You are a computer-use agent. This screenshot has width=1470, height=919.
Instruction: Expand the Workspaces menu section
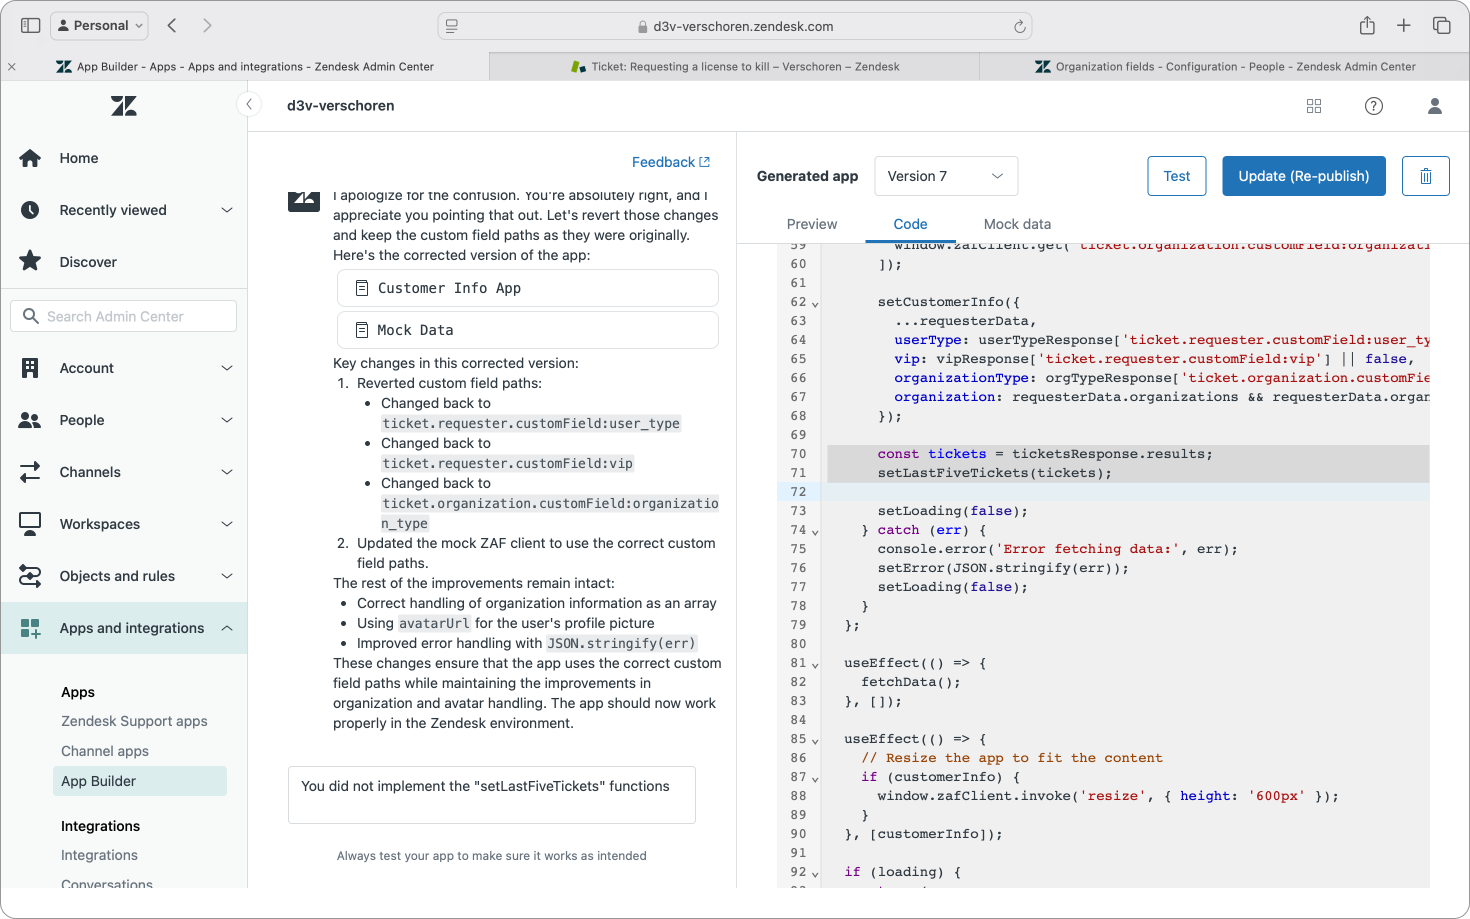click(227, 524)
